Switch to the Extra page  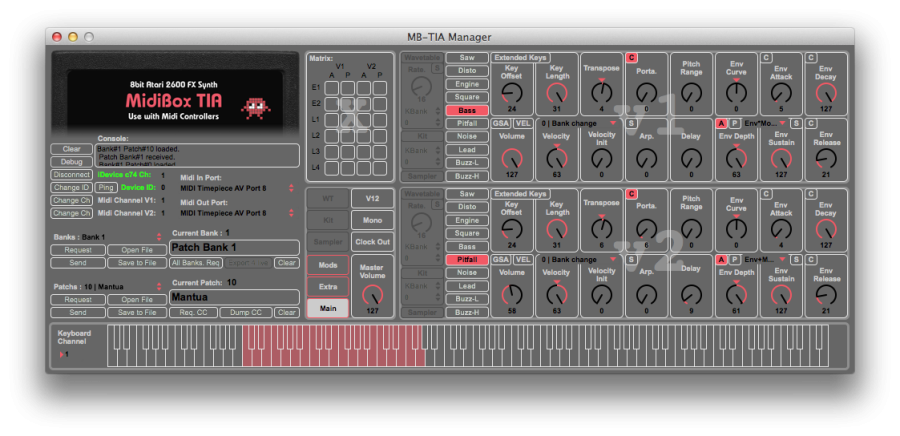327,286
